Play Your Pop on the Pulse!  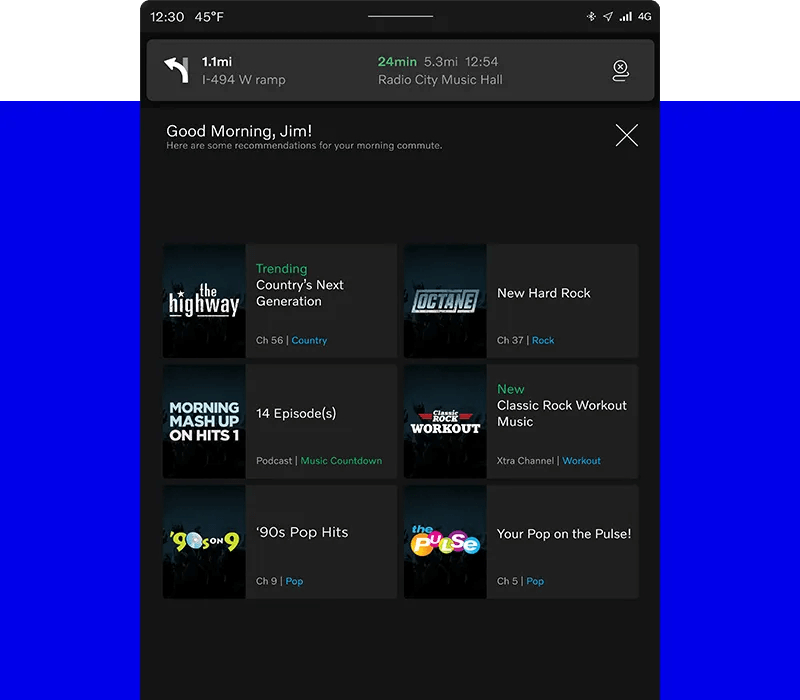(x=564, y=534)
